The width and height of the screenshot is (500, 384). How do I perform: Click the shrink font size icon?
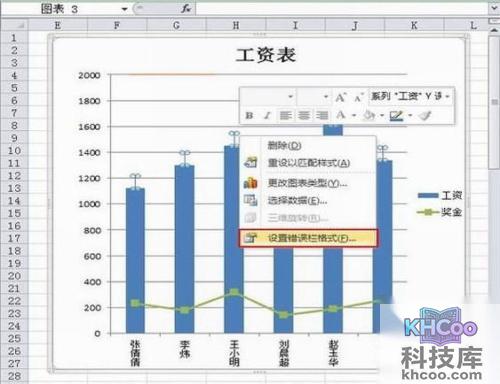coord(358,98)
